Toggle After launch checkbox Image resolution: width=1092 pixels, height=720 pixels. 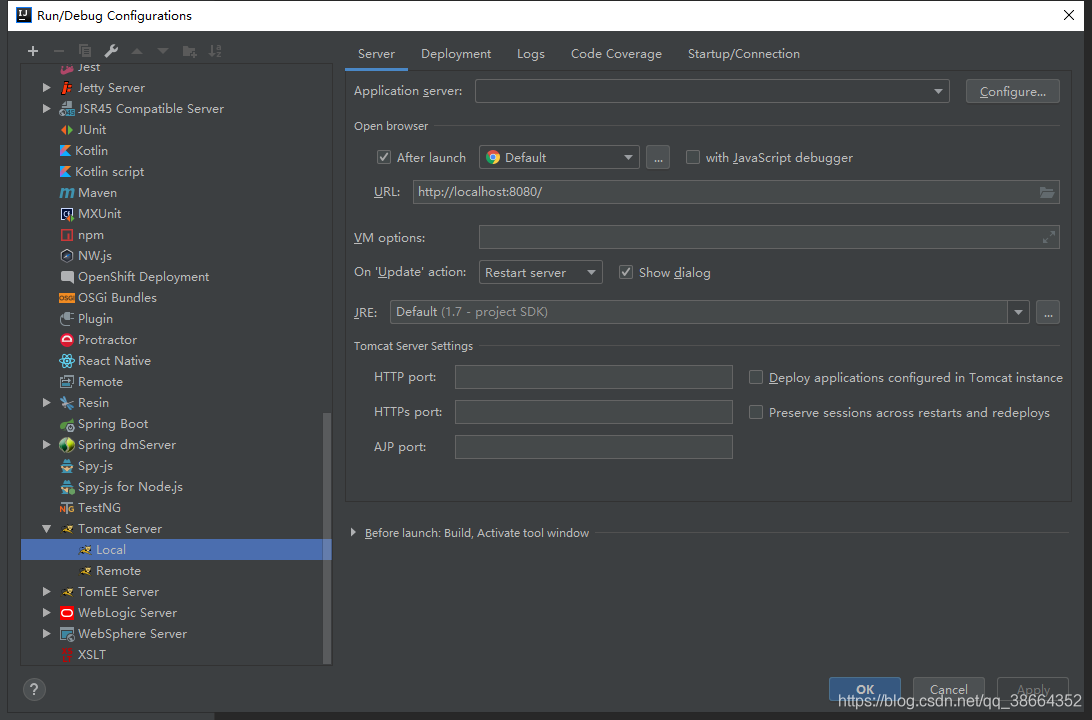click(x=384, y=157)
